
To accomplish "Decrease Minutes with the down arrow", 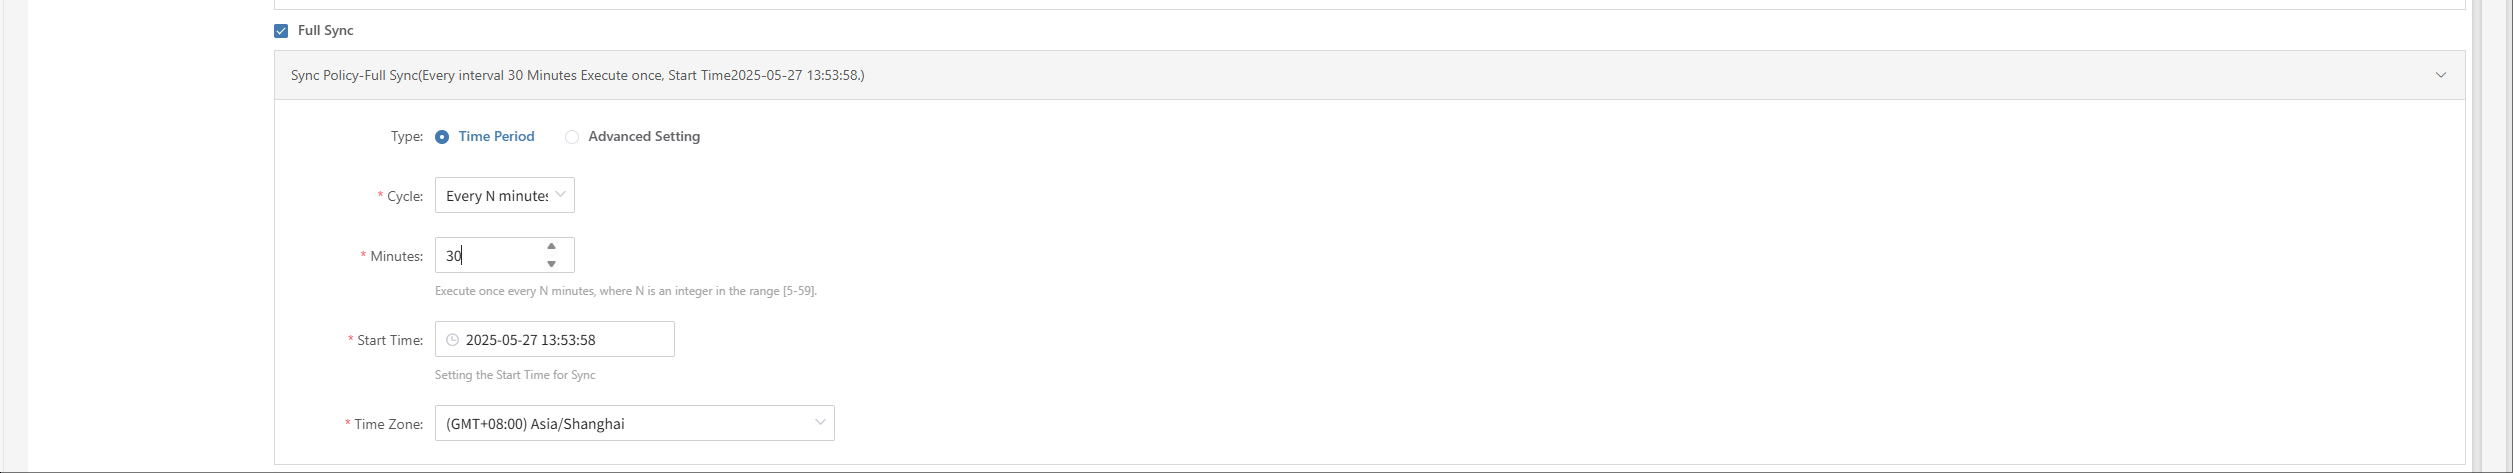I will coord(551,264).
